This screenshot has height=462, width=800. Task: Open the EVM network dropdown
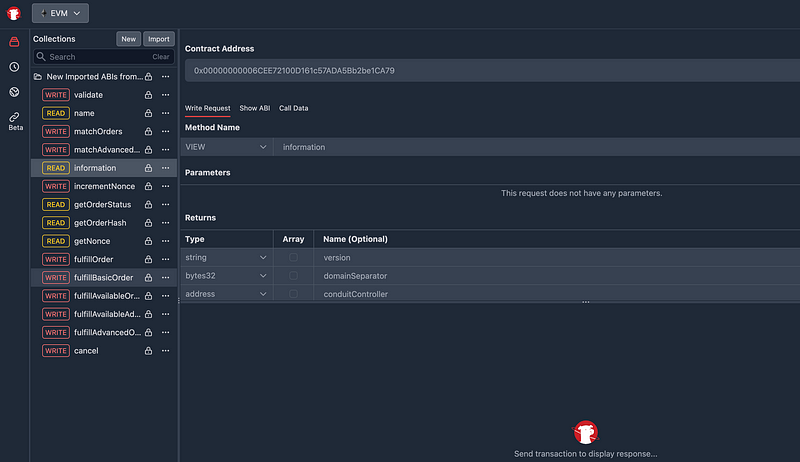[61, 13]
